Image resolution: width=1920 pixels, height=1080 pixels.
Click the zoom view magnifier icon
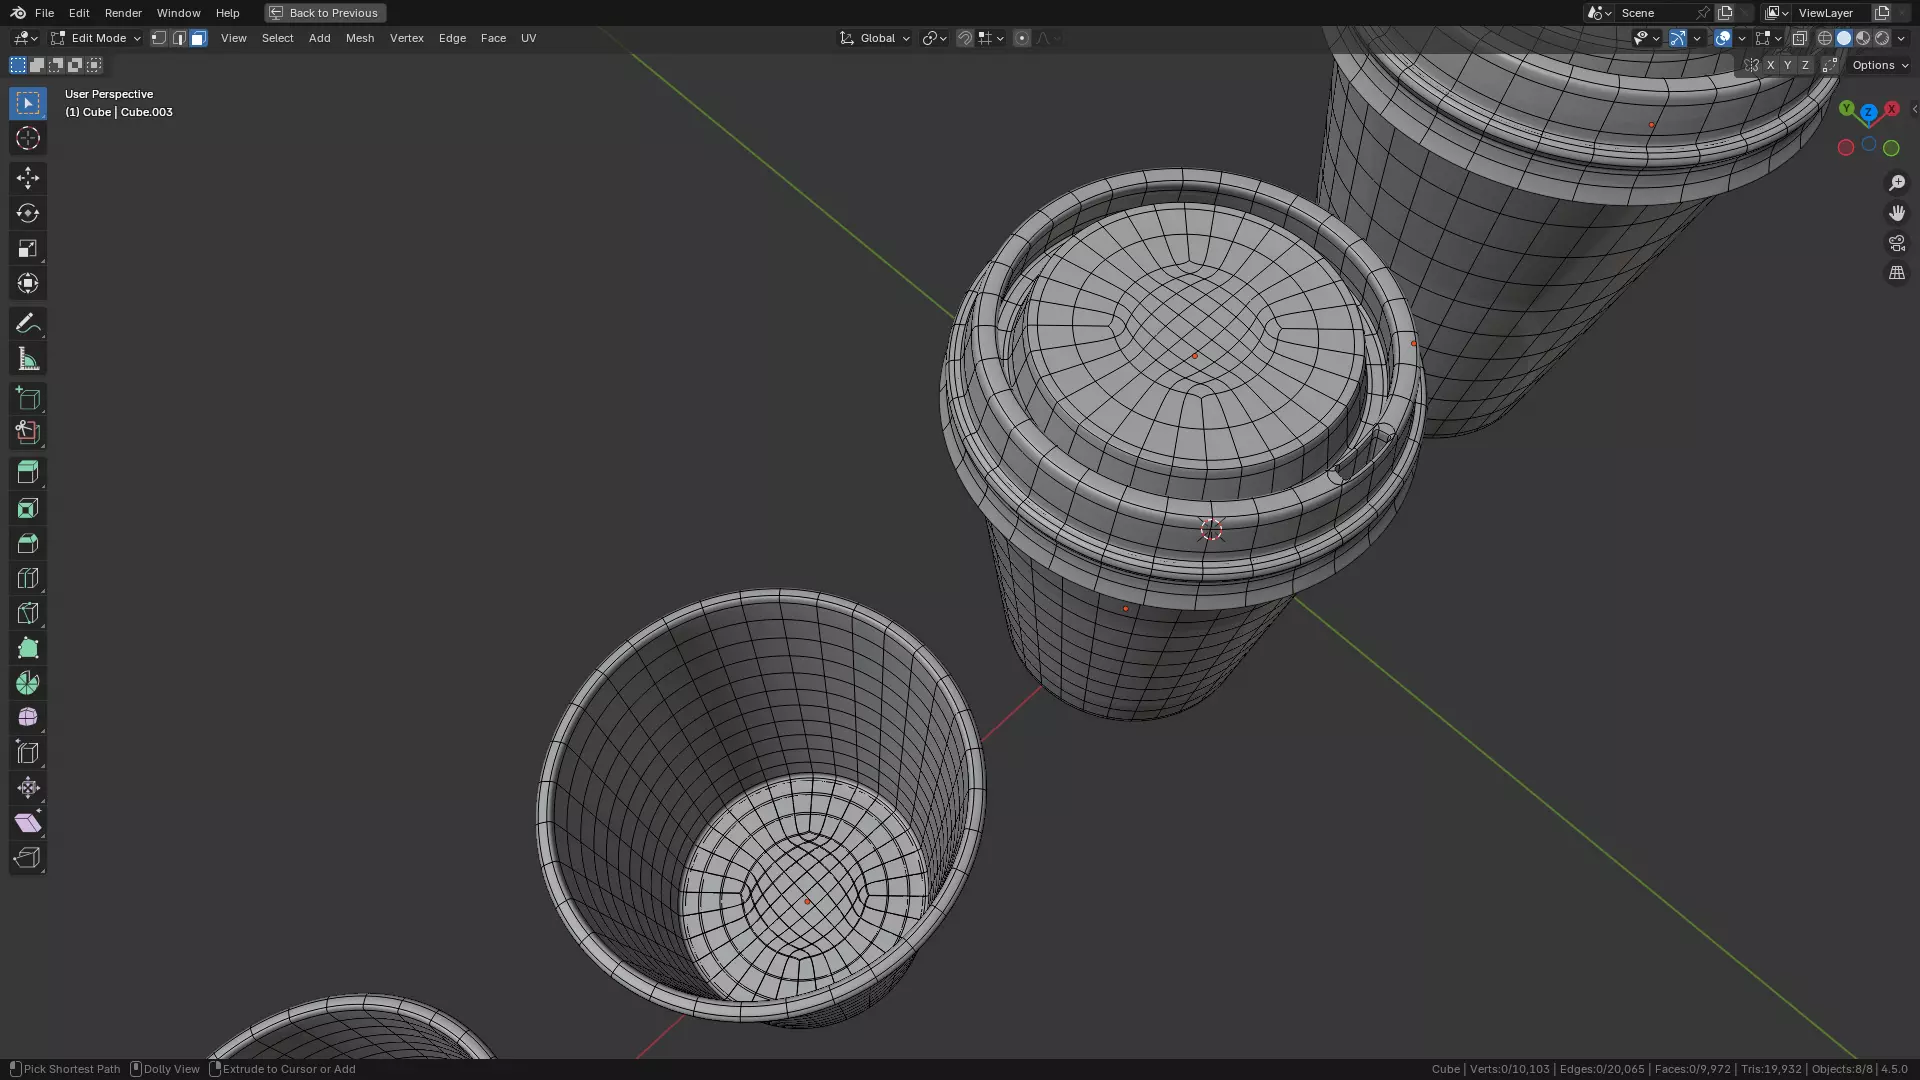[x=1897, y=183]
